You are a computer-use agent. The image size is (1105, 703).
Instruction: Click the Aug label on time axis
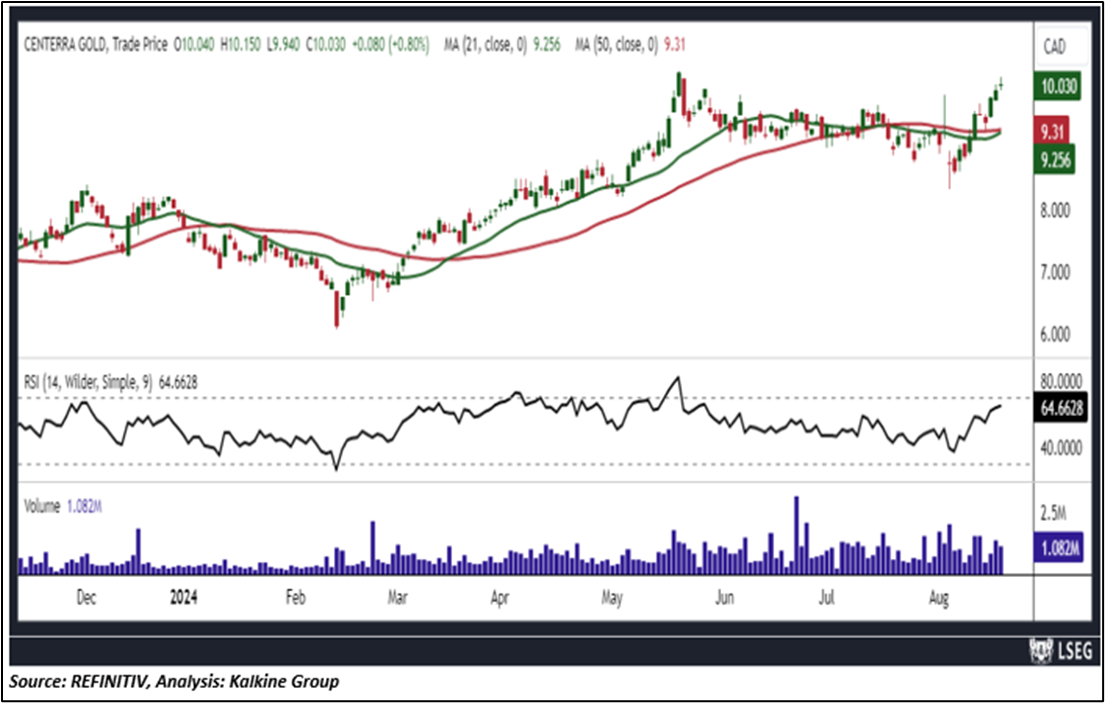939,597
